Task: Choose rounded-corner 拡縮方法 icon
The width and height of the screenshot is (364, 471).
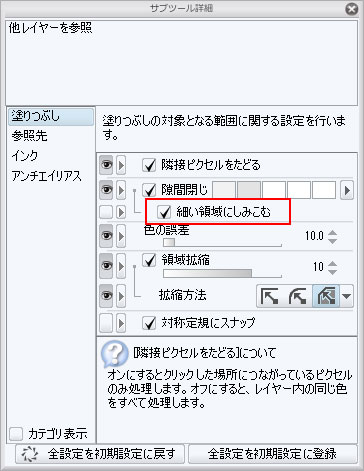Action: click(x=297, y=296)
